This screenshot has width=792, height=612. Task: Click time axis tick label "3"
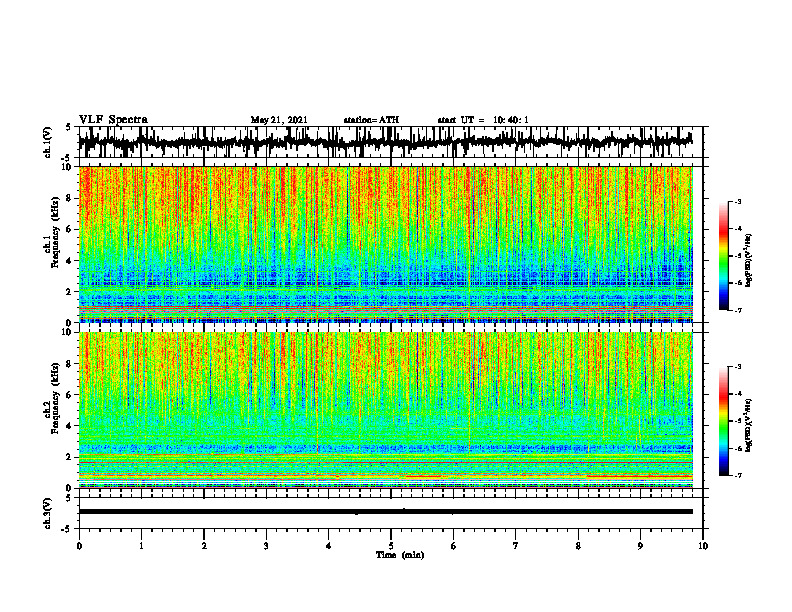pyautogui.click(x=266, y=546)
